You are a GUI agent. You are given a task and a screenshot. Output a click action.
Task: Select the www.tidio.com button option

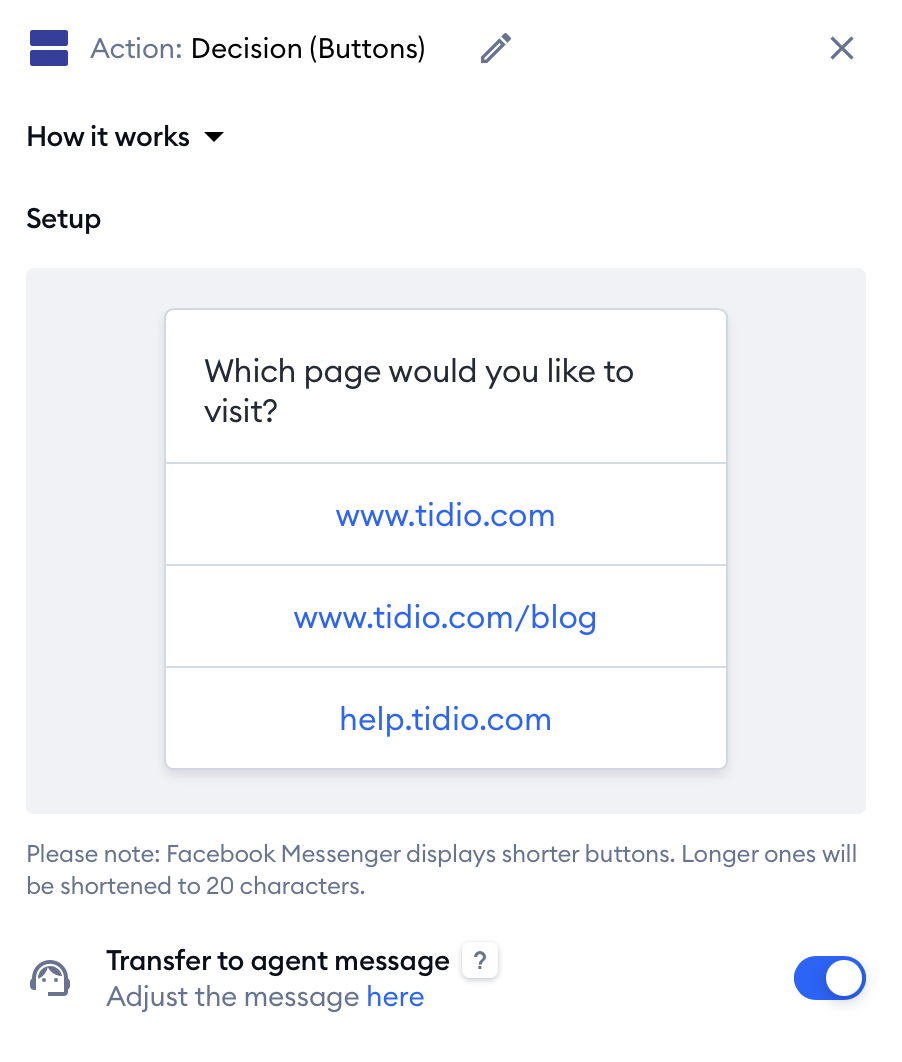(445, 516)
